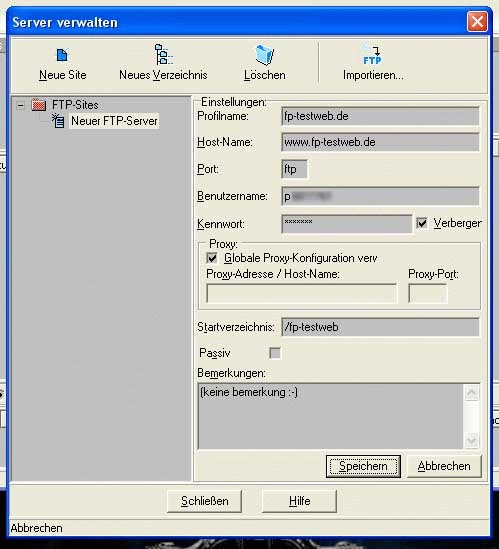Open Hilfe at dialog bottom
Screen dimensions: 499x549
pos(299,501)
